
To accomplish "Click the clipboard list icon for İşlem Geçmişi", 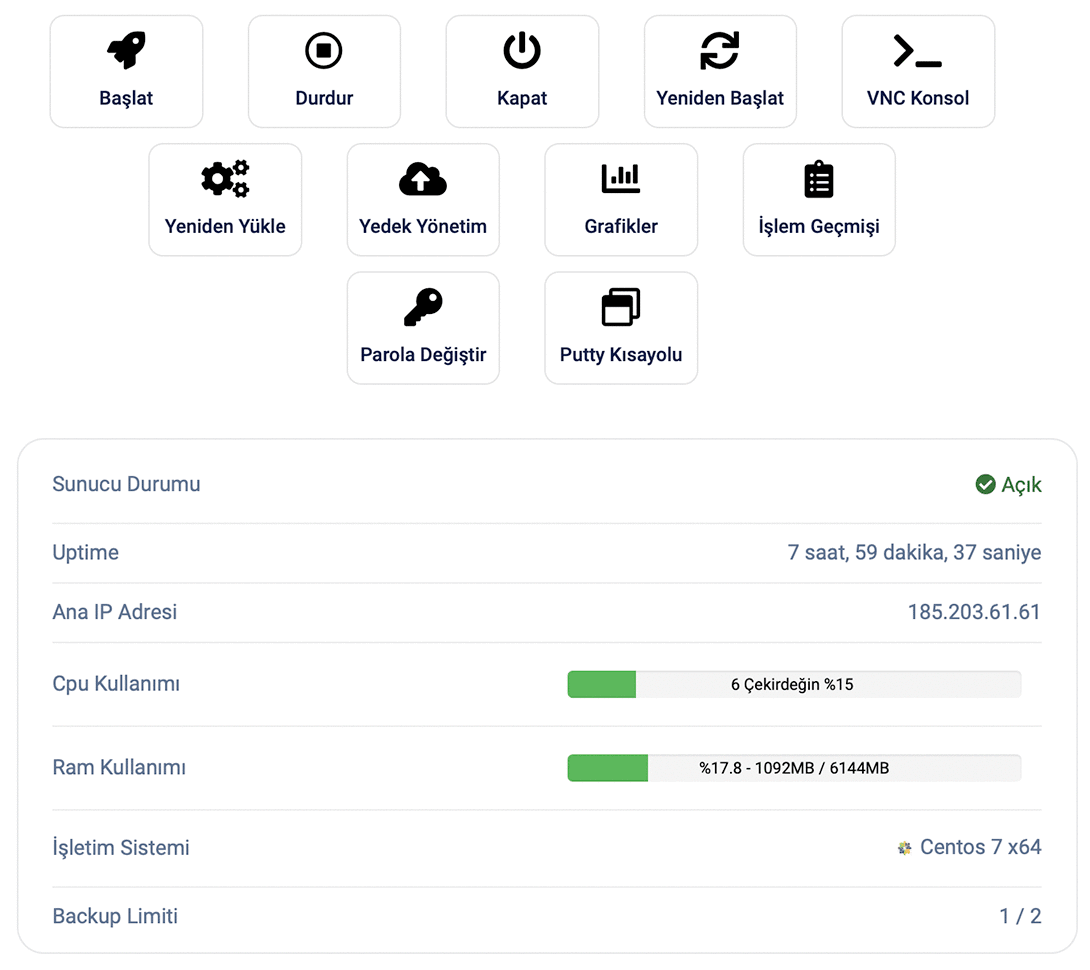I will click(x=819, y=179).
